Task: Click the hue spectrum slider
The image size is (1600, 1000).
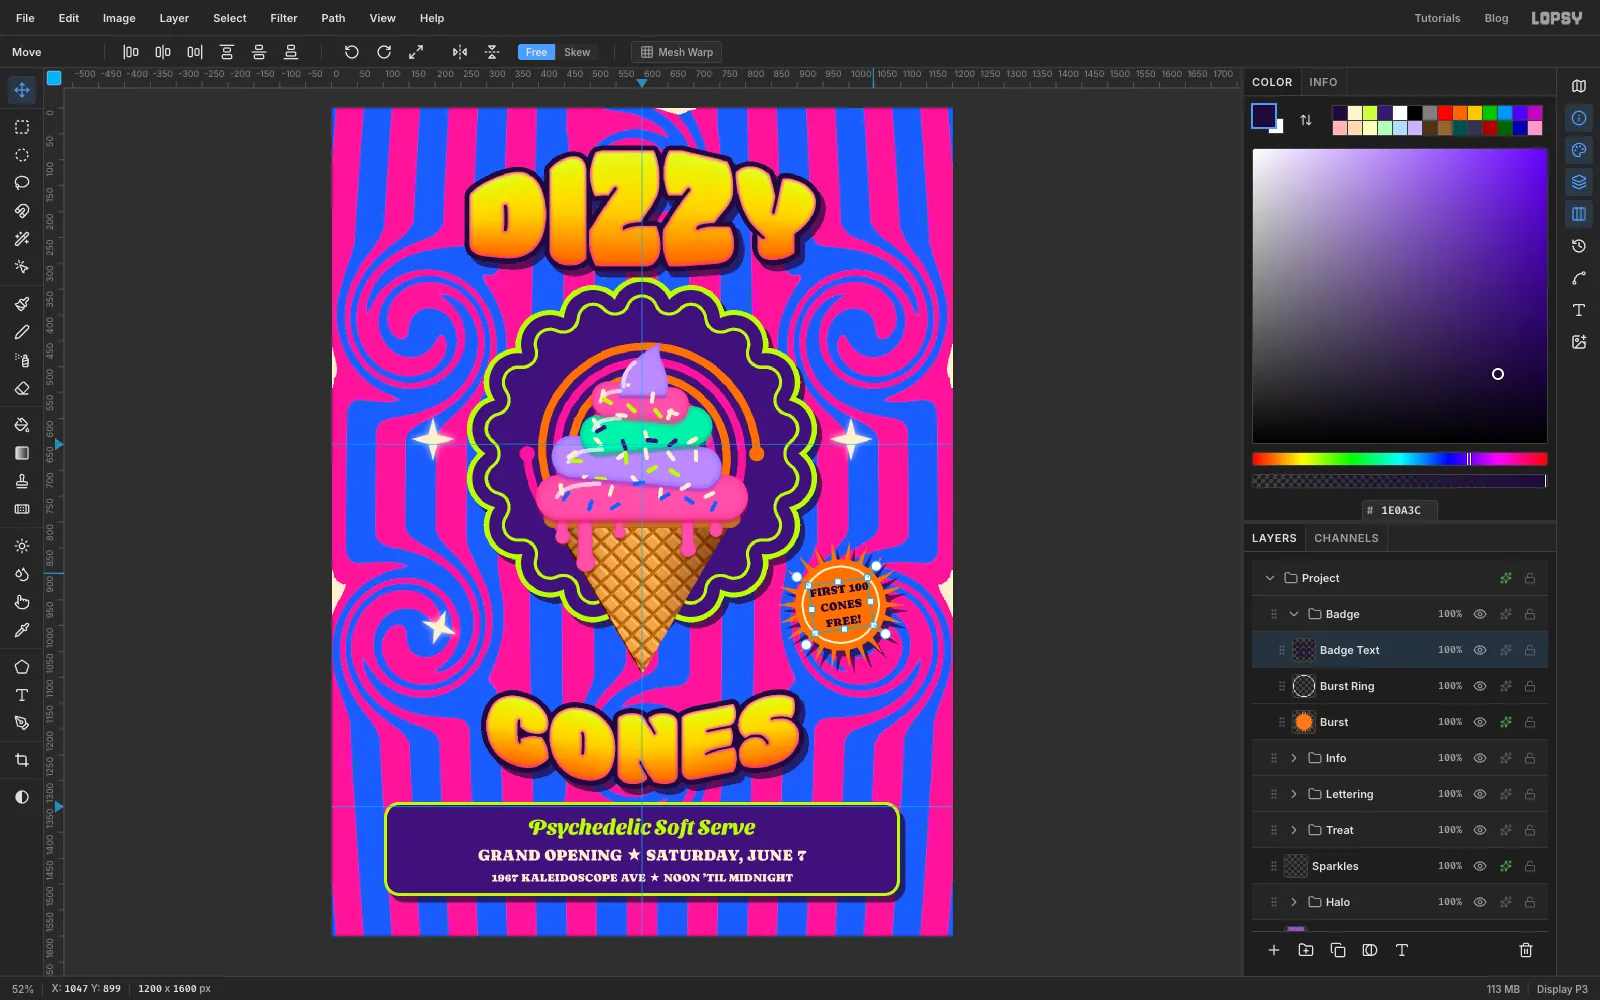Action: pos(1399,459)
